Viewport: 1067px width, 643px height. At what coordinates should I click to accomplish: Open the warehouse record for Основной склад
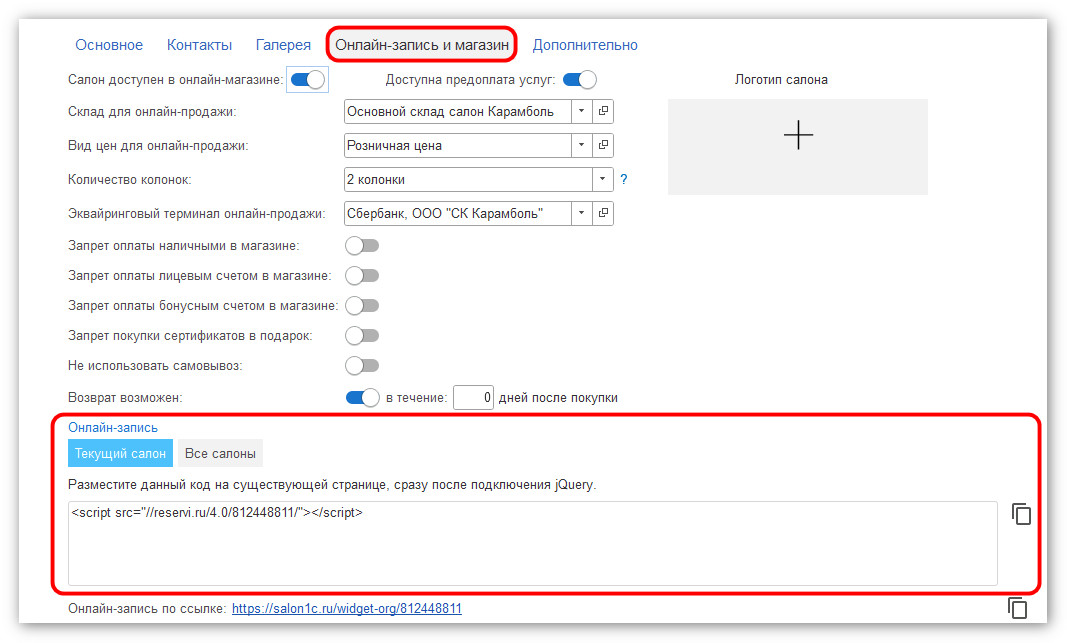[603, 111]
